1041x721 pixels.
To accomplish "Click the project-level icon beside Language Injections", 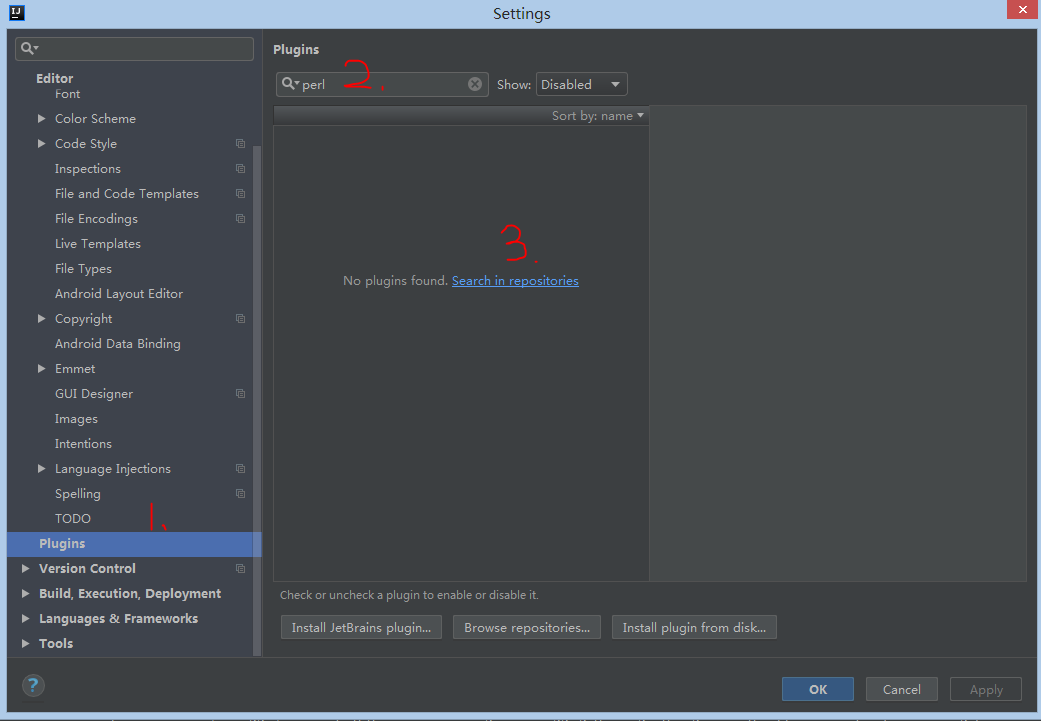I will (240, 469).
